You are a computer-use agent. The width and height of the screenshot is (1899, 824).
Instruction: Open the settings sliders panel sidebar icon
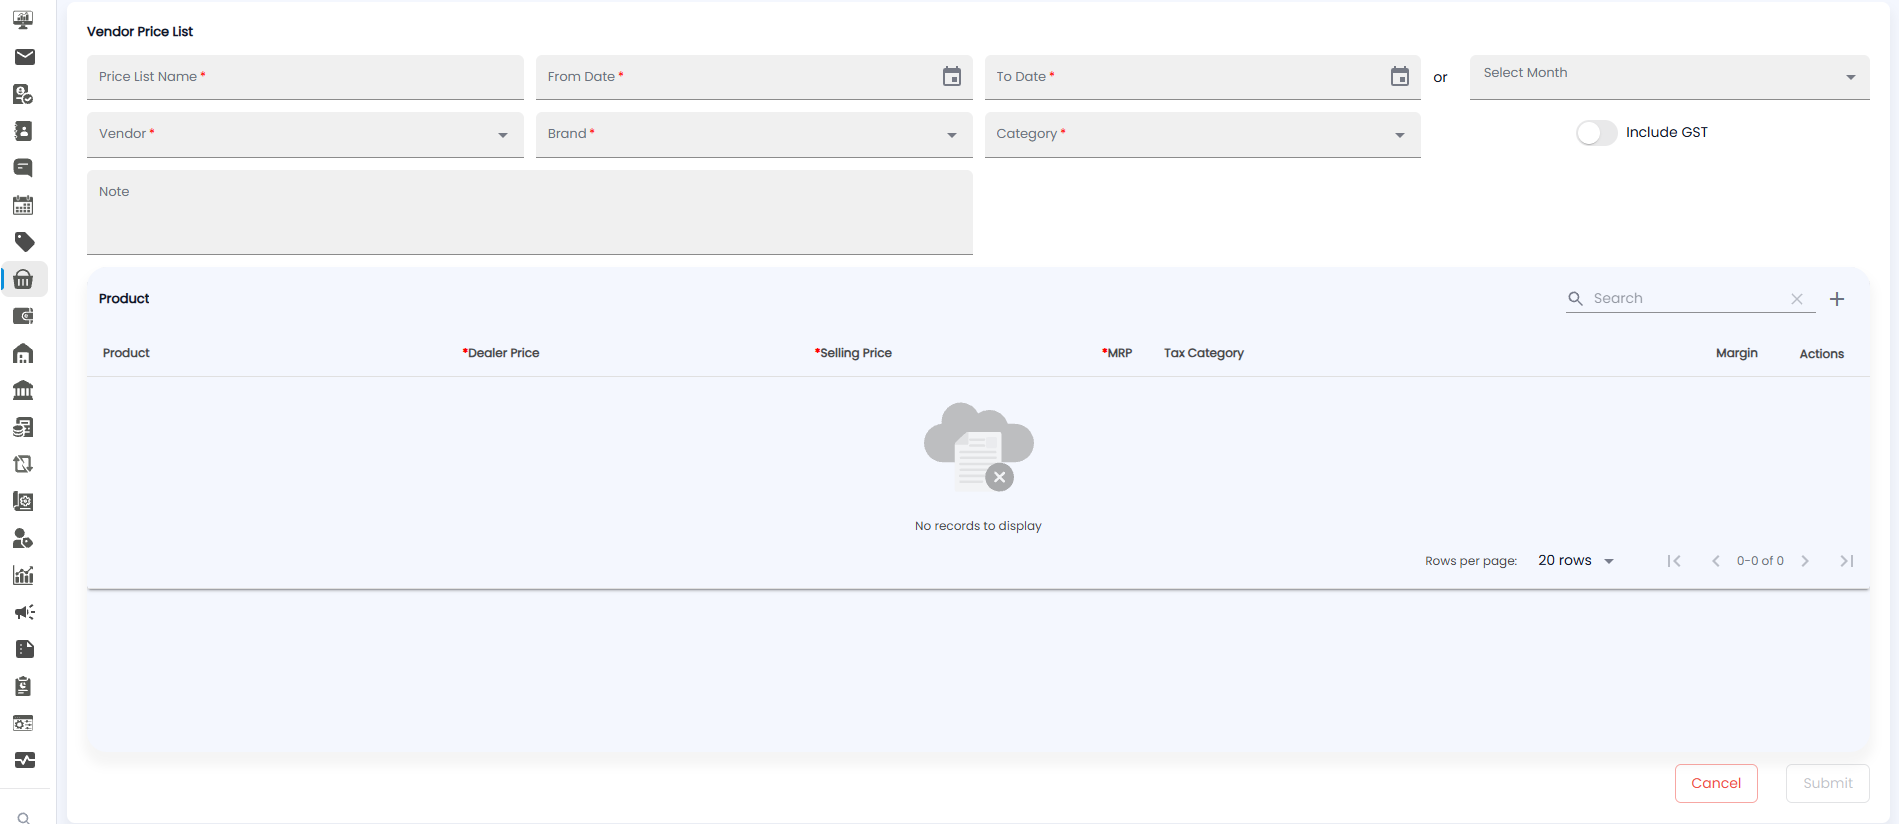[x=23, y=723]
